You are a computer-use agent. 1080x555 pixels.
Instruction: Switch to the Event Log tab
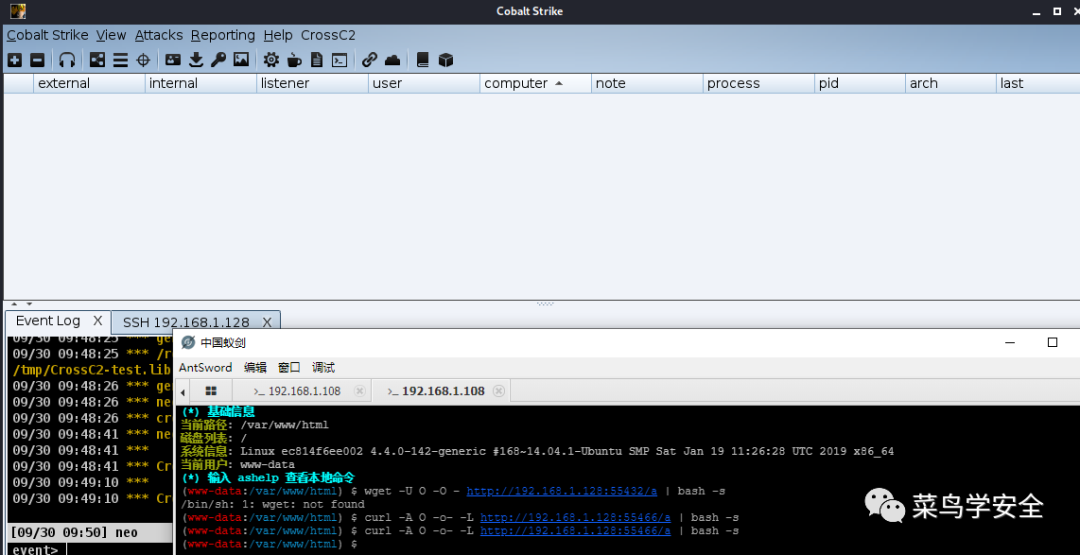click(48, 321)
